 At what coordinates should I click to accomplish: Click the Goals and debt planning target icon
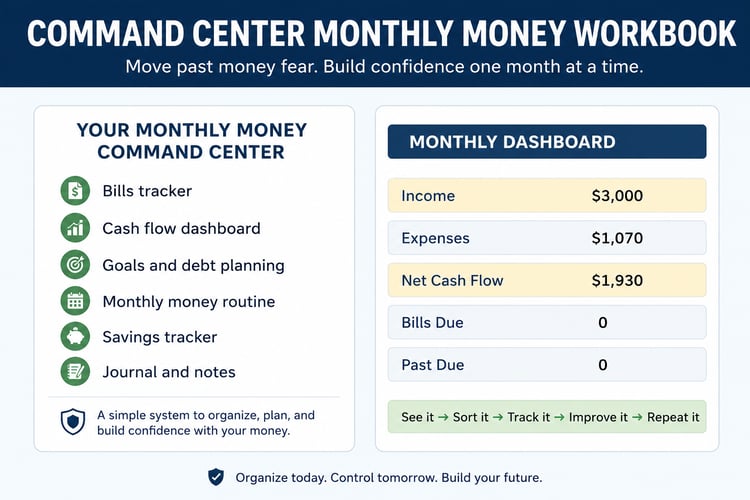point(75,264)
